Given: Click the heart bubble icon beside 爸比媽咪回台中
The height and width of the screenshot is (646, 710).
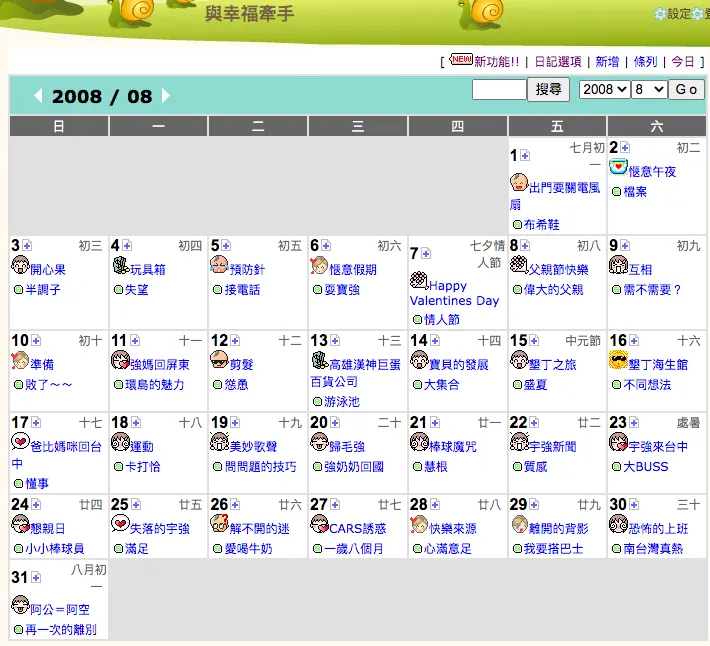Looking at the screenshot, I should pyautogui.click(x=20, y=441).
